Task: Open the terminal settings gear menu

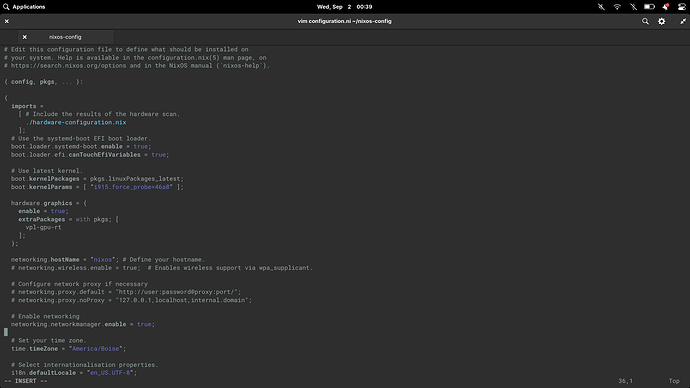Action: [661, 21]
